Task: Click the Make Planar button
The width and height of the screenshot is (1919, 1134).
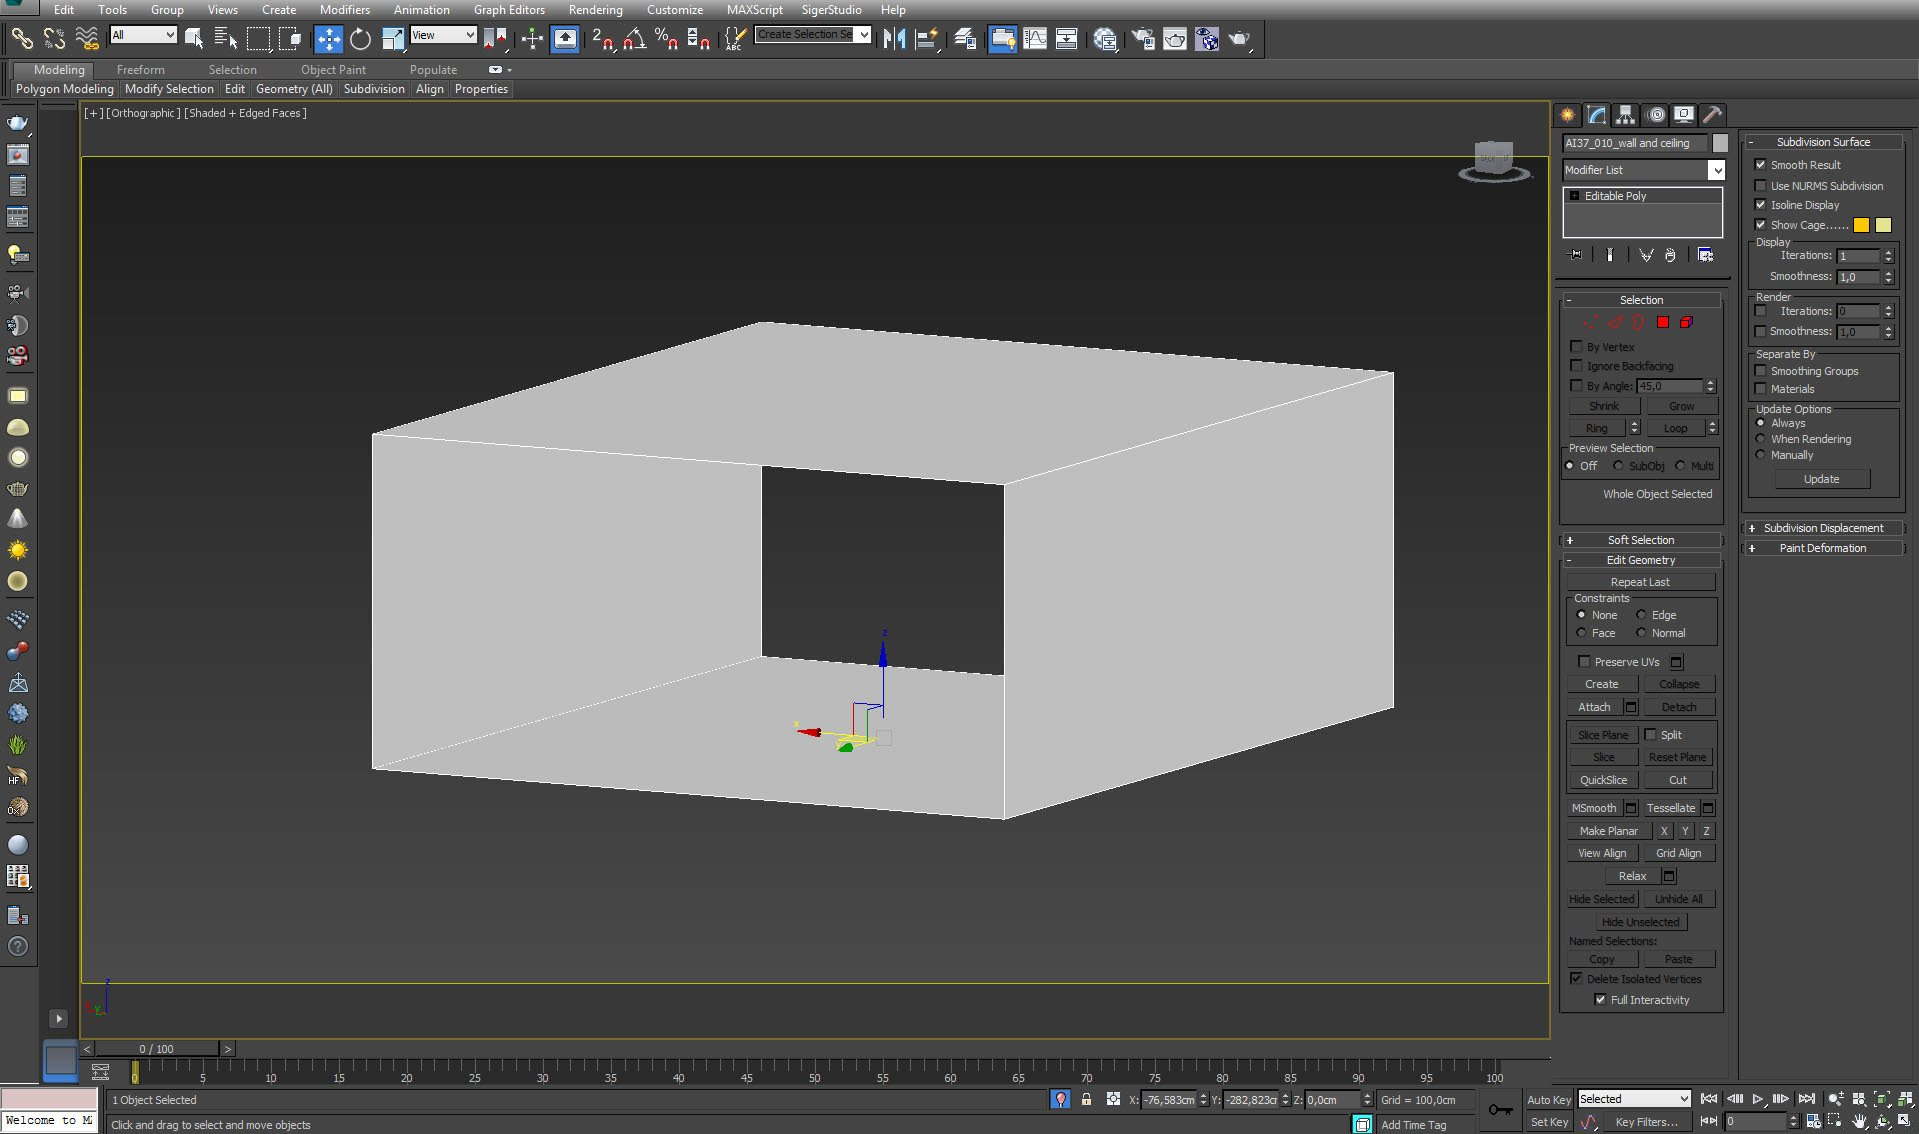Action: (x=1608, y=831)
